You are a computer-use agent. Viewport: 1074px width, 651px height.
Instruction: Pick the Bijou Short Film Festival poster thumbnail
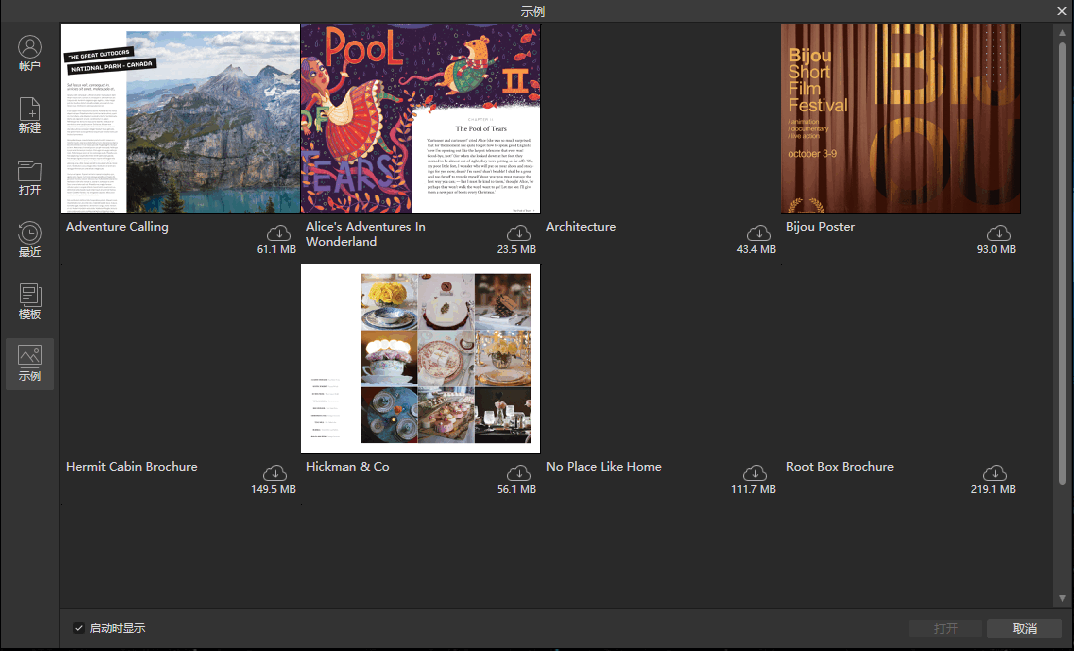click(900, 118)
